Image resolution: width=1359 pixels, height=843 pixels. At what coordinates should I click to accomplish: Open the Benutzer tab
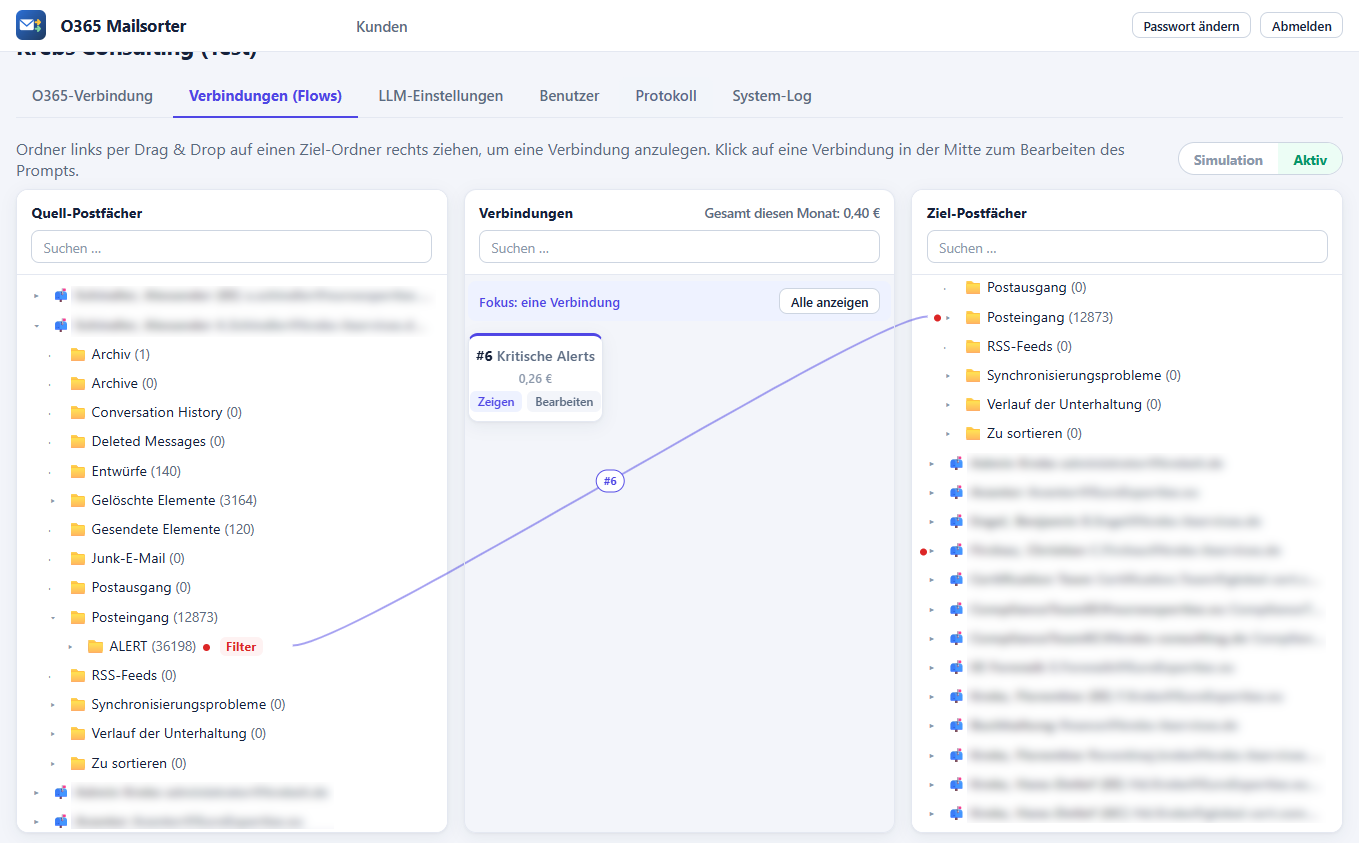(569, 96)
